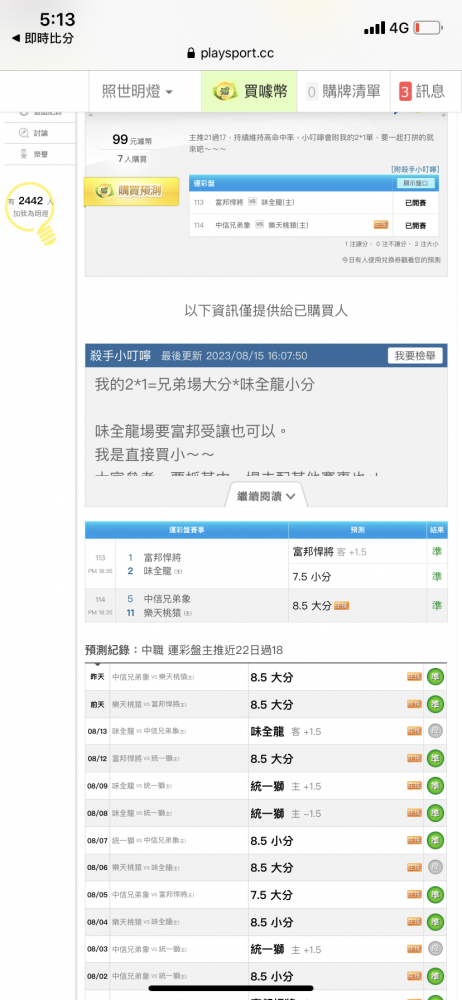Click the 主推 badge on the 08/13 row
Viewport: 462px width, 1000px height.
pos(415,731)
